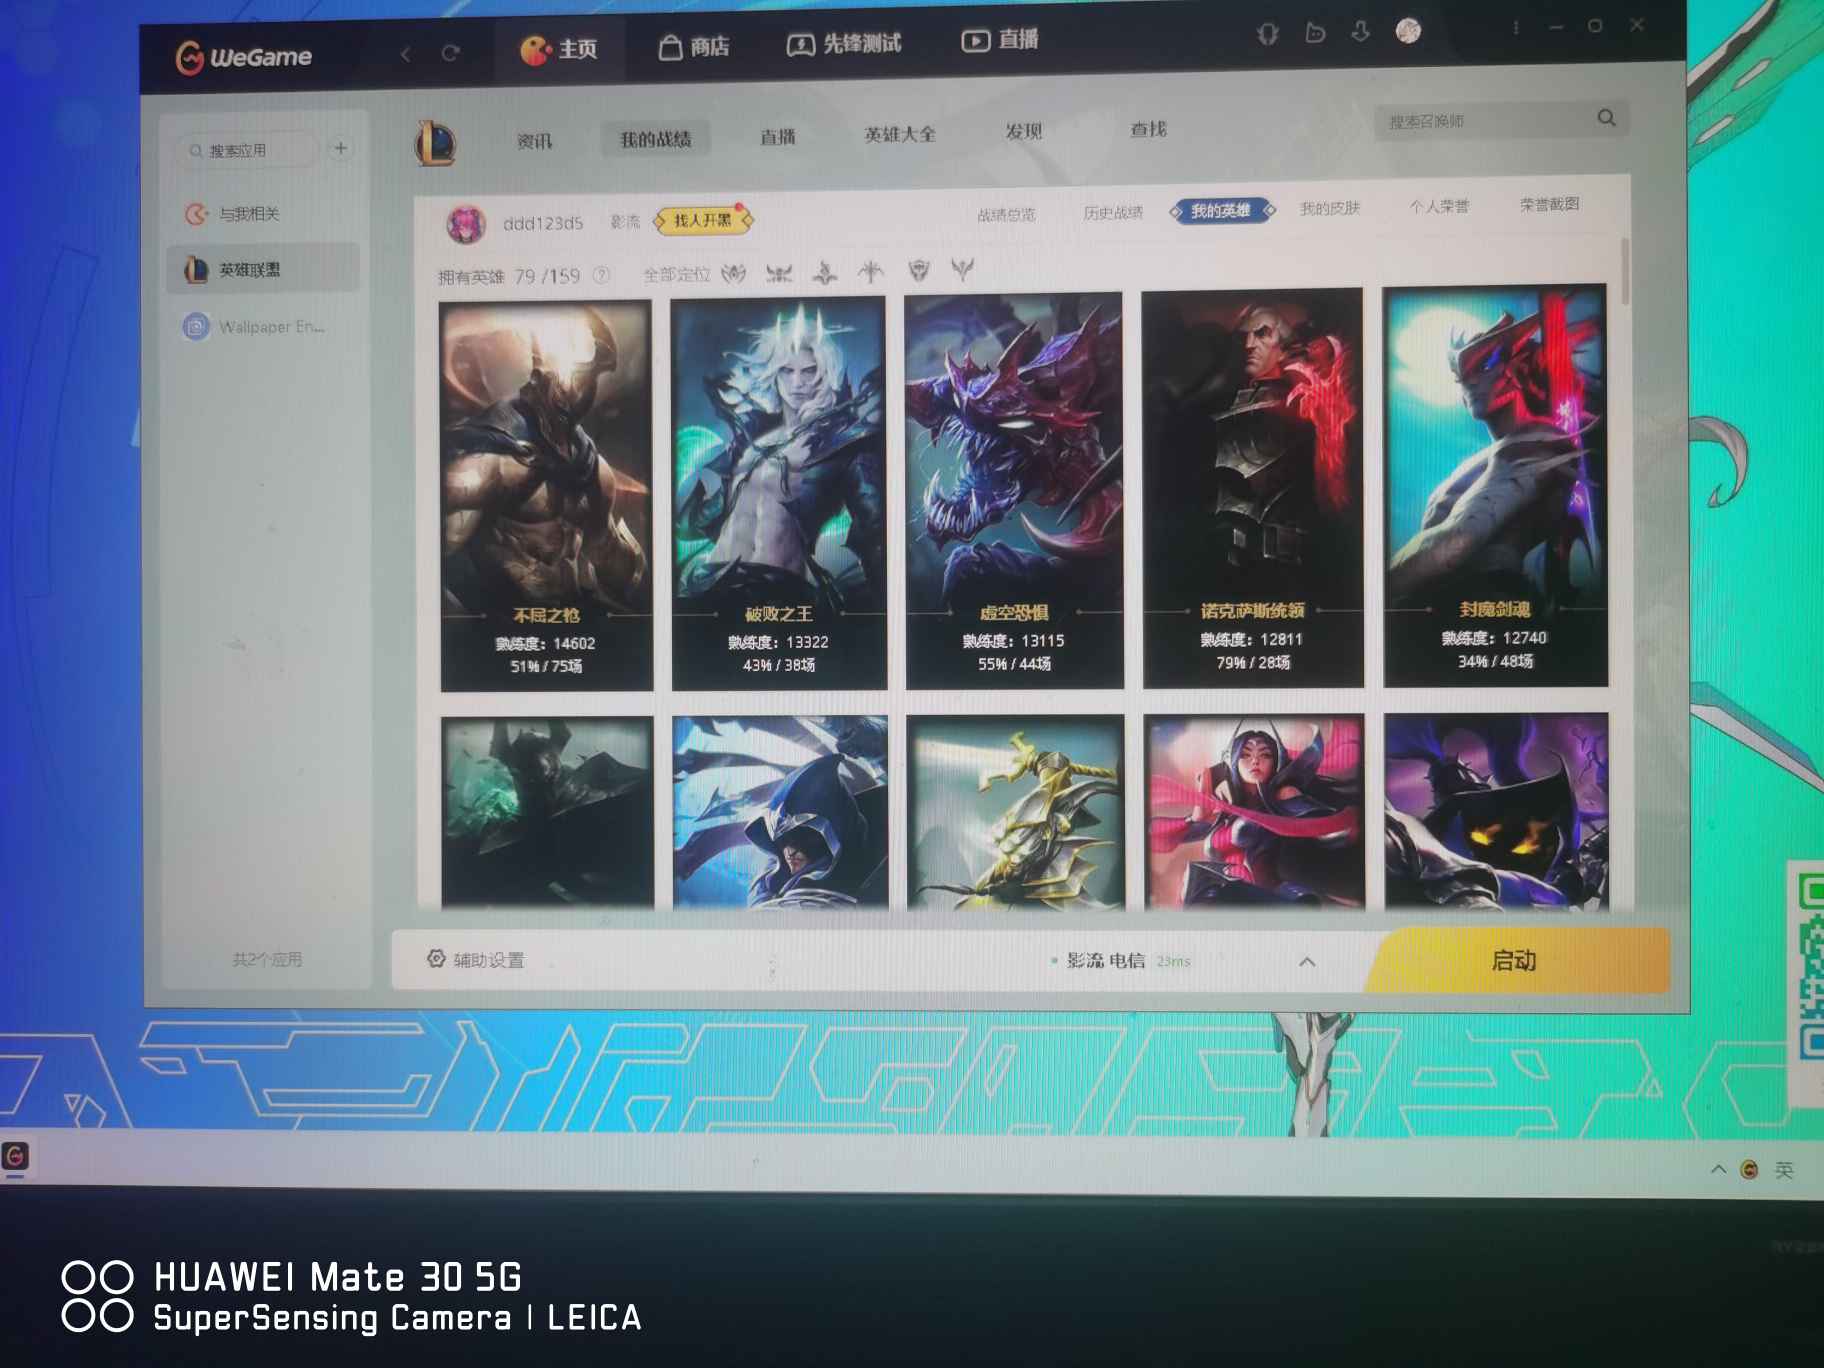The width and height of the screenshot is (1824, 1368).
Task: Open the golden-armored swordsman hero card
Action: tap(1016, 811)
